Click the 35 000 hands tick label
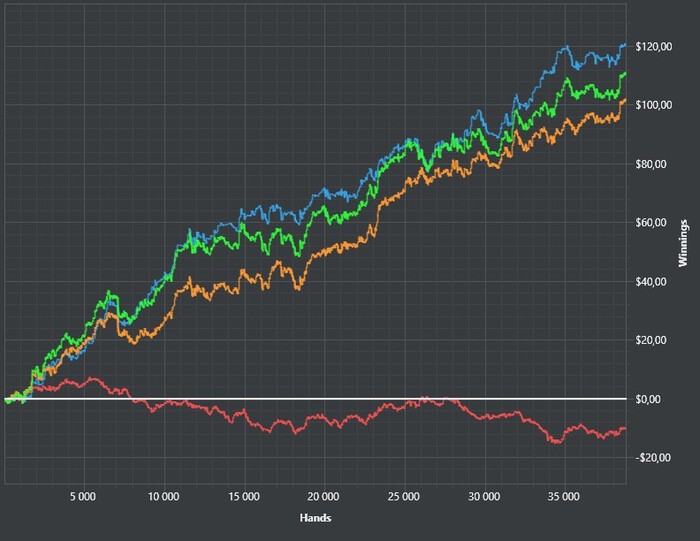 coord(564,496)
